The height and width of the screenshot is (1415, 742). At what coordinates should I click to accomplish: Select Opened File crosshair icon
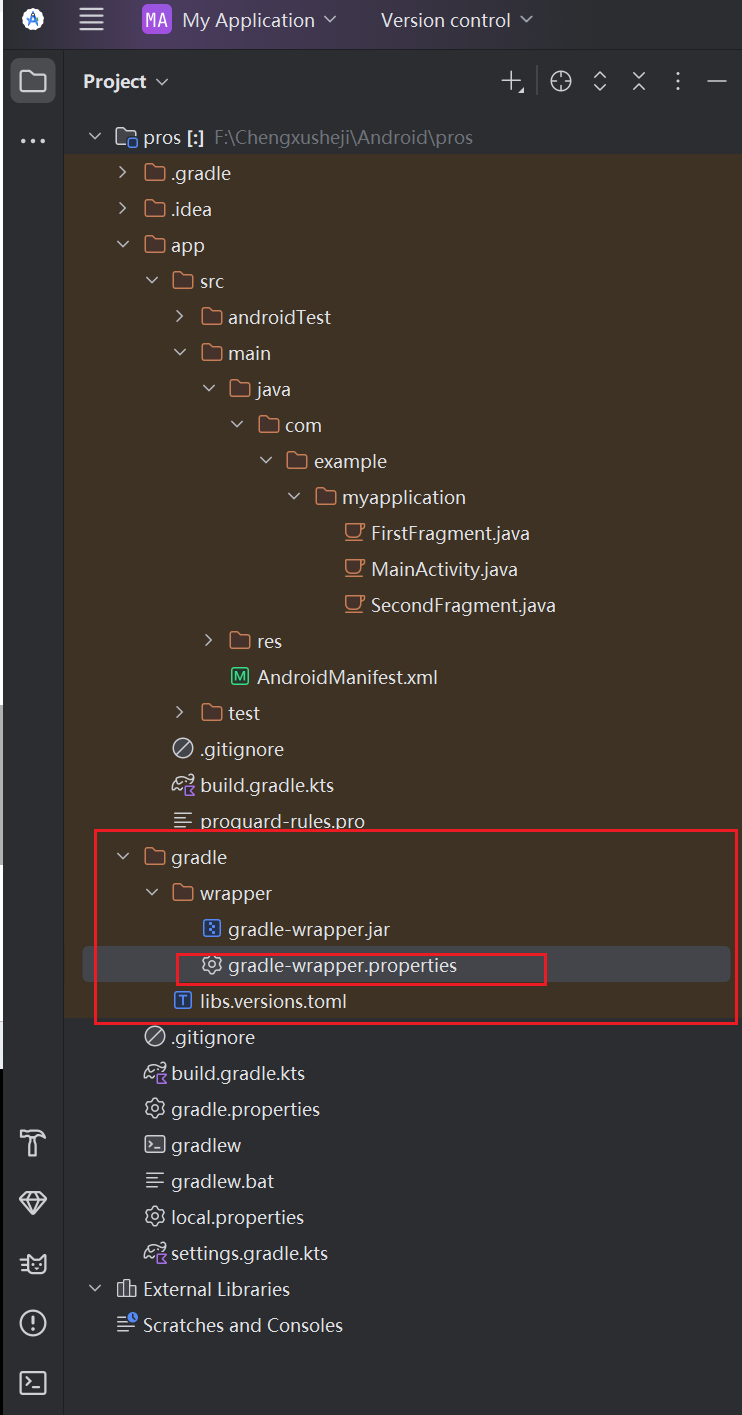tap(561, 82)
